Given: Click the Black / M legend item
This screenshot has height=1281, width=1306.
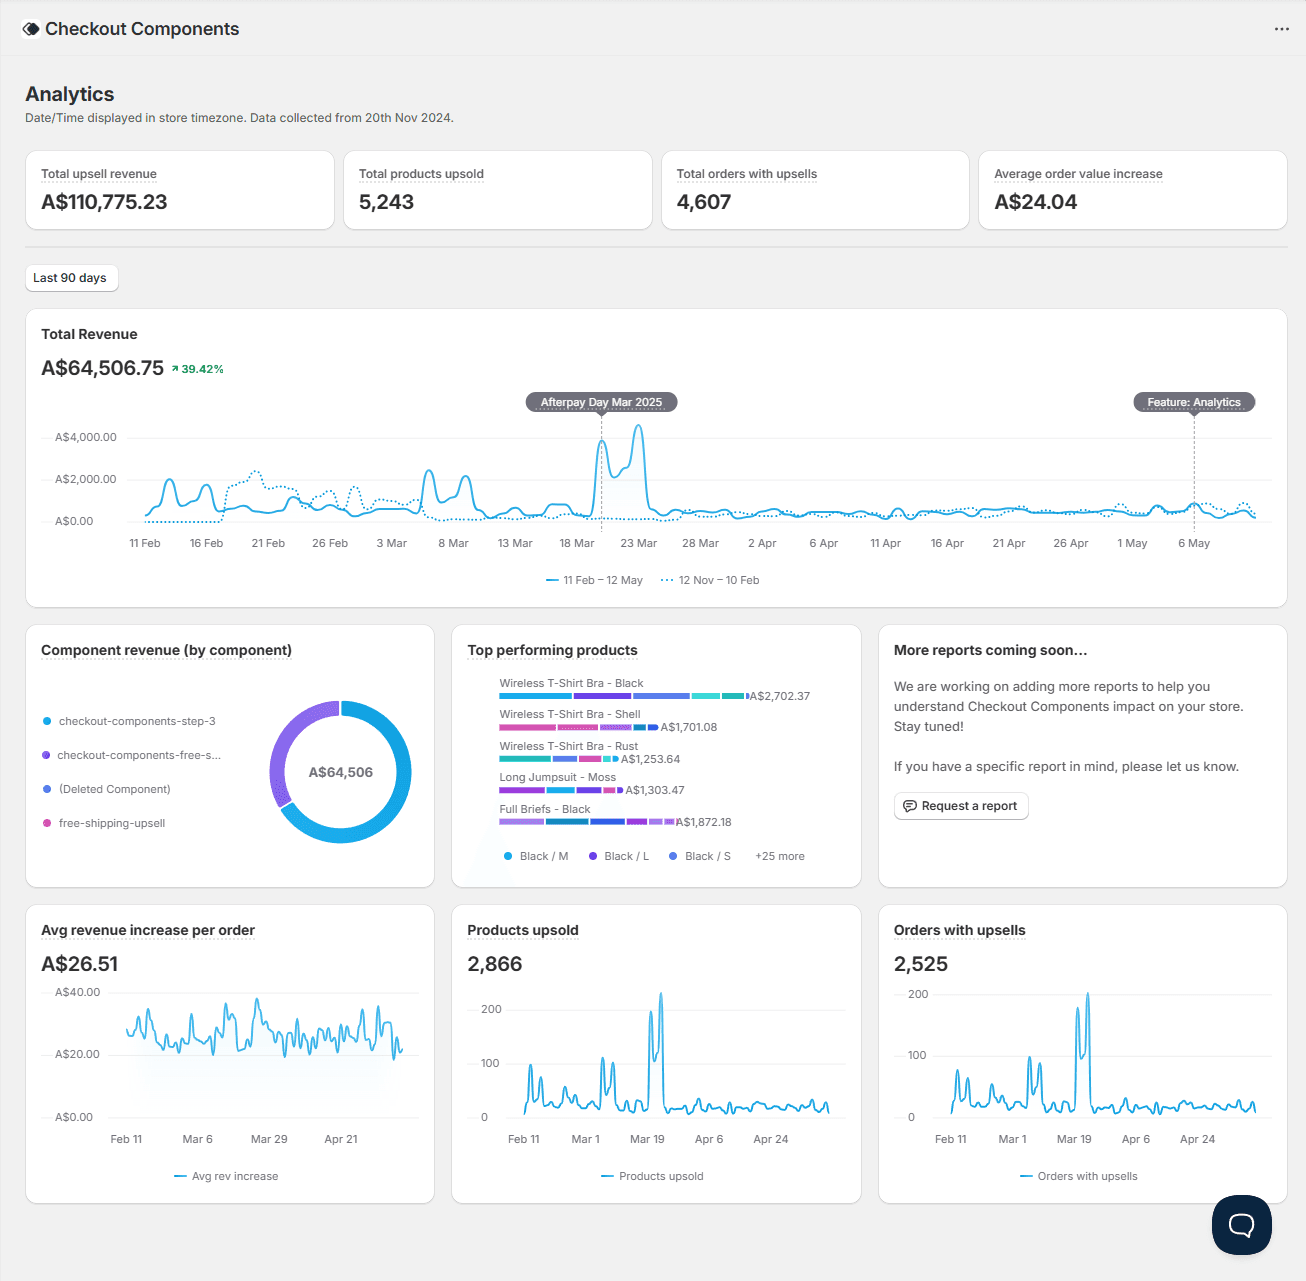Looking at the screenshot, I should (x=536, y=856).
